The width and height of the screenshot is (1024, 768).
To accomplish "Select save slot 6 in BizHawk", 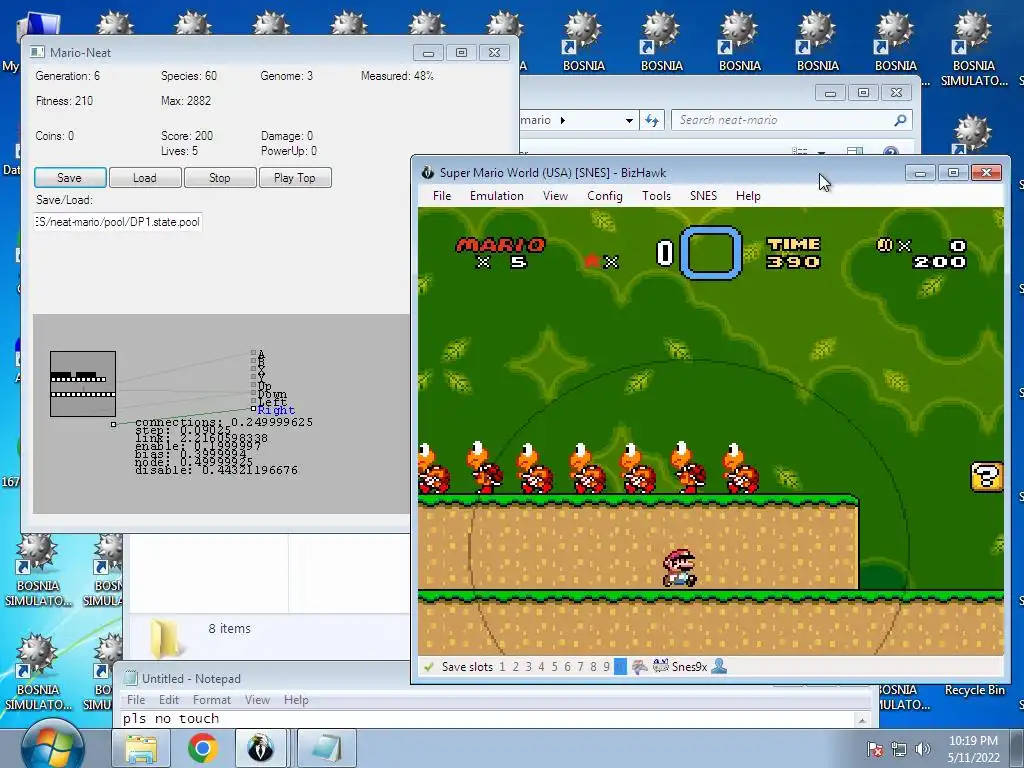I will tap(567, 667).
